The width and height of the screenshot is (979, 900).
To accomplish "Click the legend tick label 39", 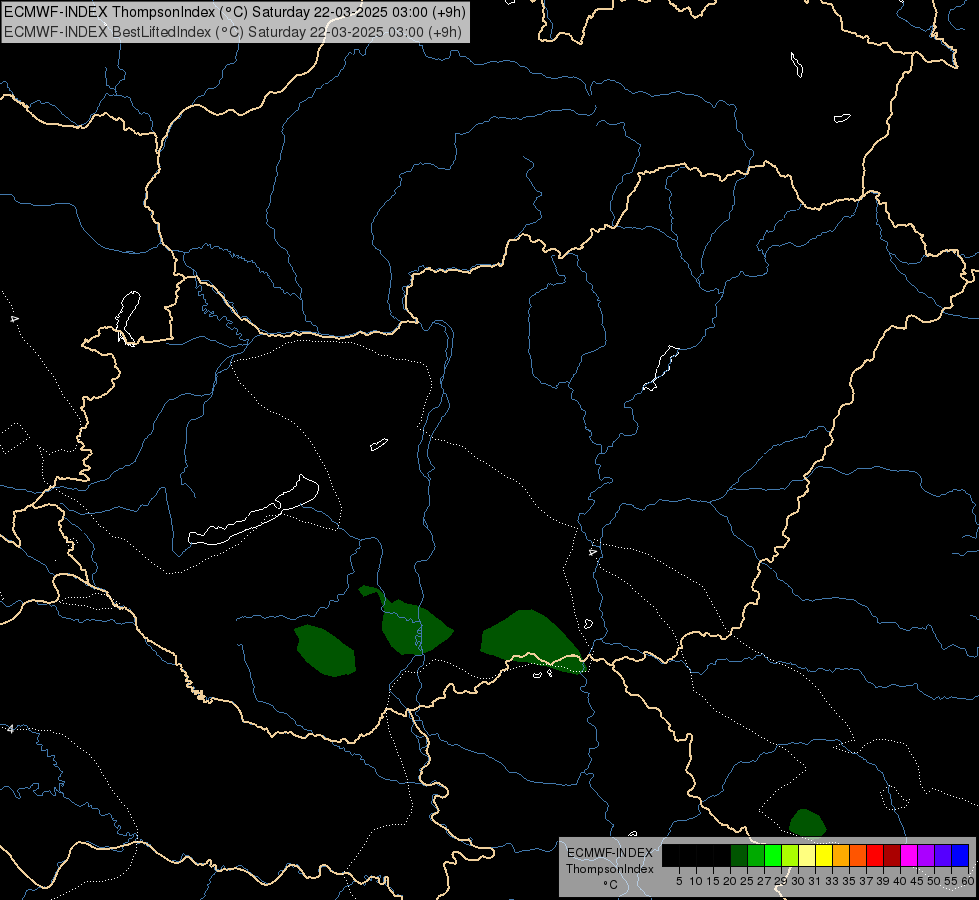I will point(883,881).
